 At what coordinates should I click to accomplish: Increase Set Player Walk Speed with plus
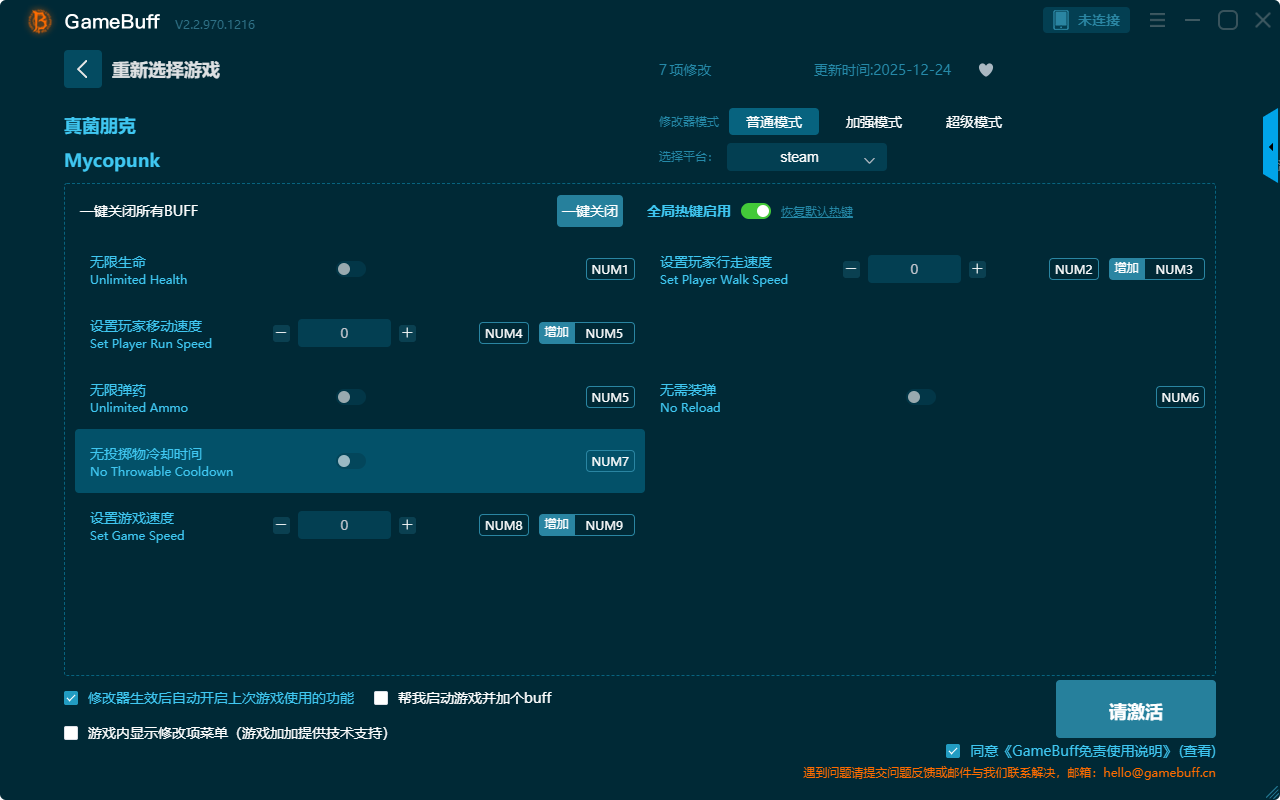pyautogui.click(x=977, y=269)
